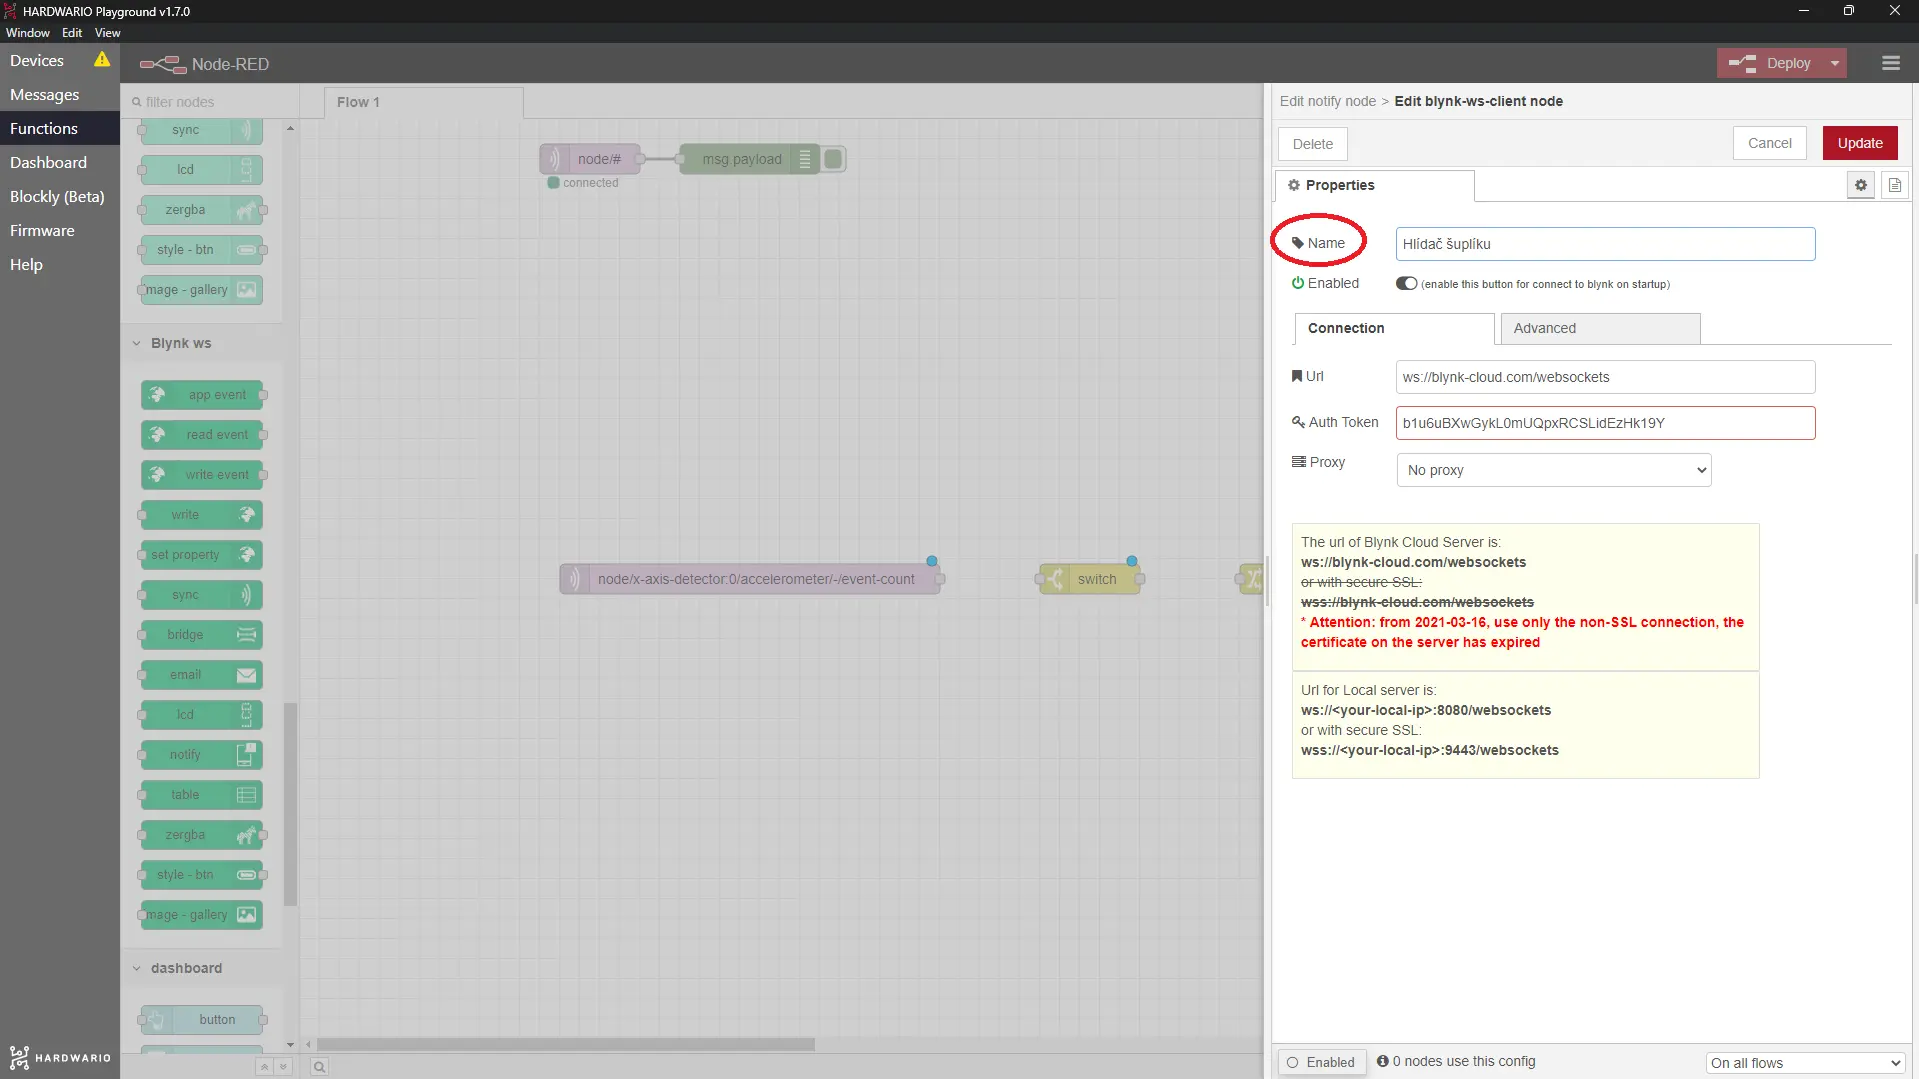The width and height of the screenshot is (1919, 1079).
Task: Open the Edit menu
Action: [x=72, y=32]
